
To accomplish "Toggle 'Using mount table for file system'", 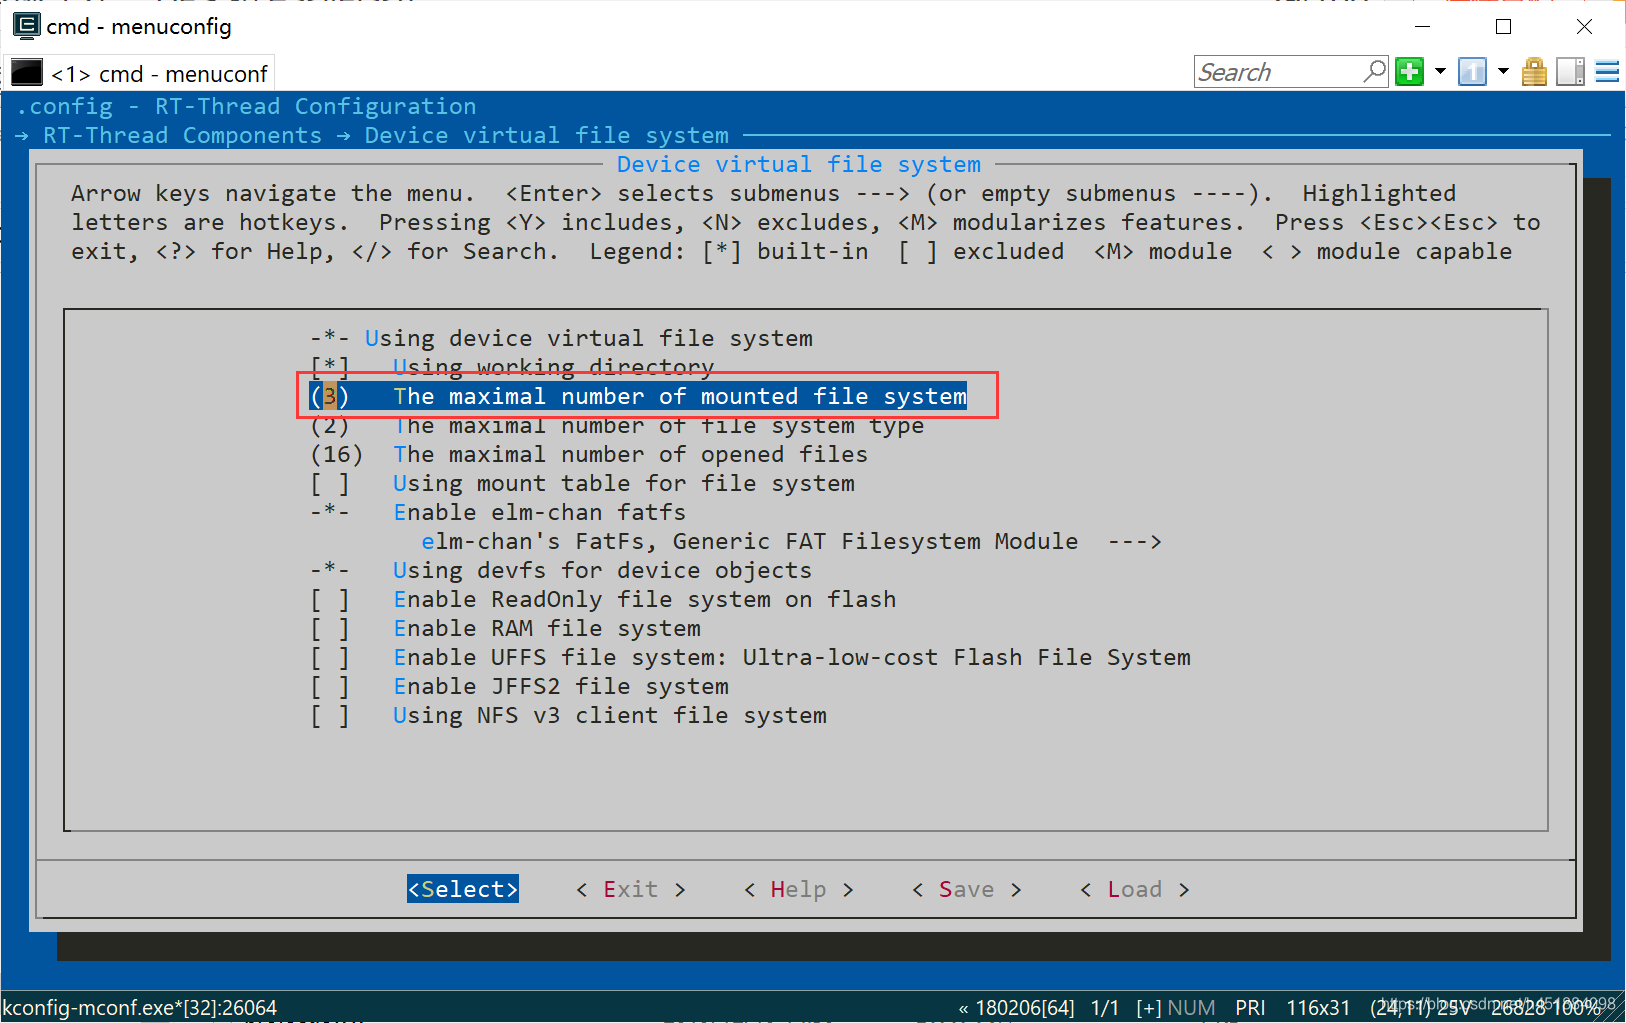I will [582, 483].
